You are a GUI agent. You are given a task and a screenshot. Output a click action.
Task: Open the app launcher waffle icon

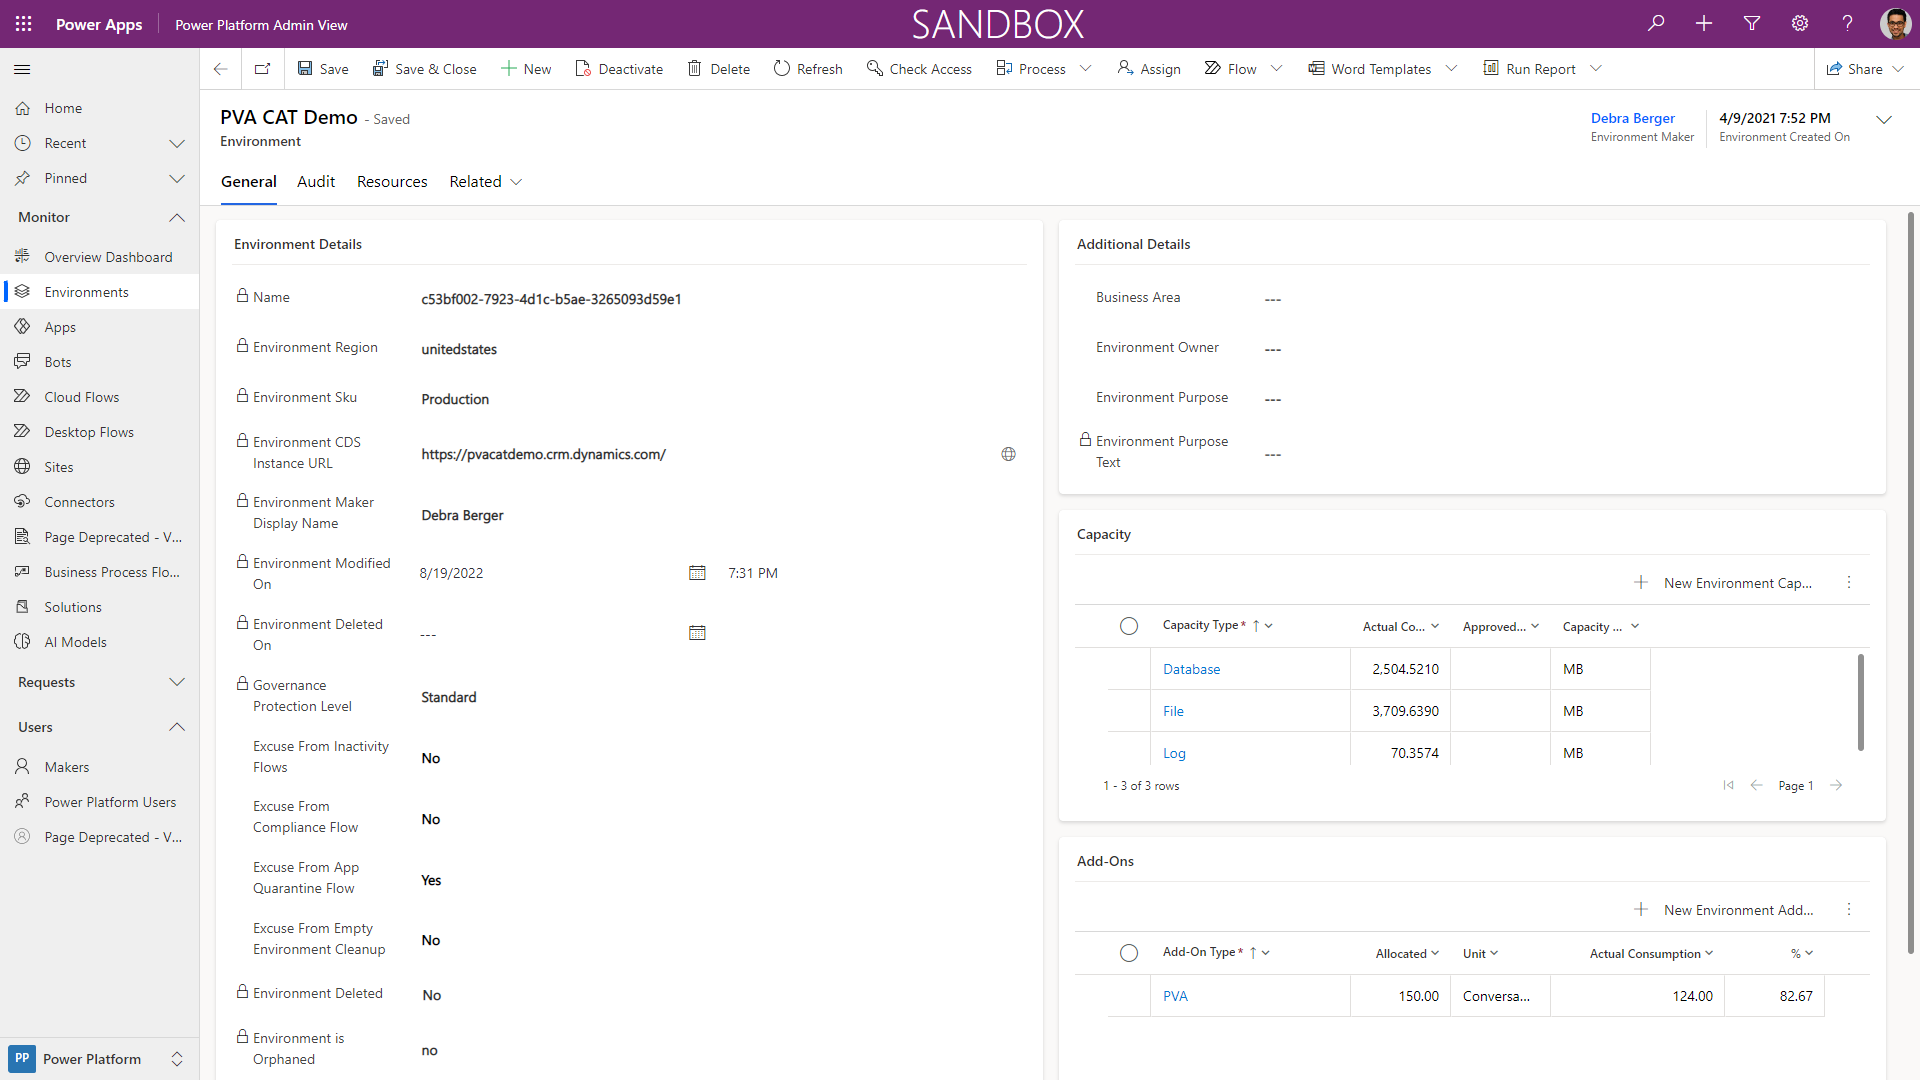(24, 24)
